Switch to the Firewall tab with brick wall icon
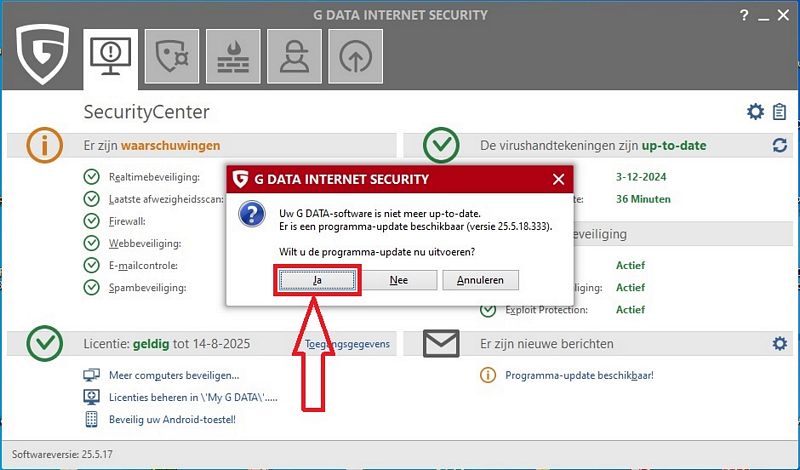Viewport: 800px width, 470px height. tap(233, 56)
